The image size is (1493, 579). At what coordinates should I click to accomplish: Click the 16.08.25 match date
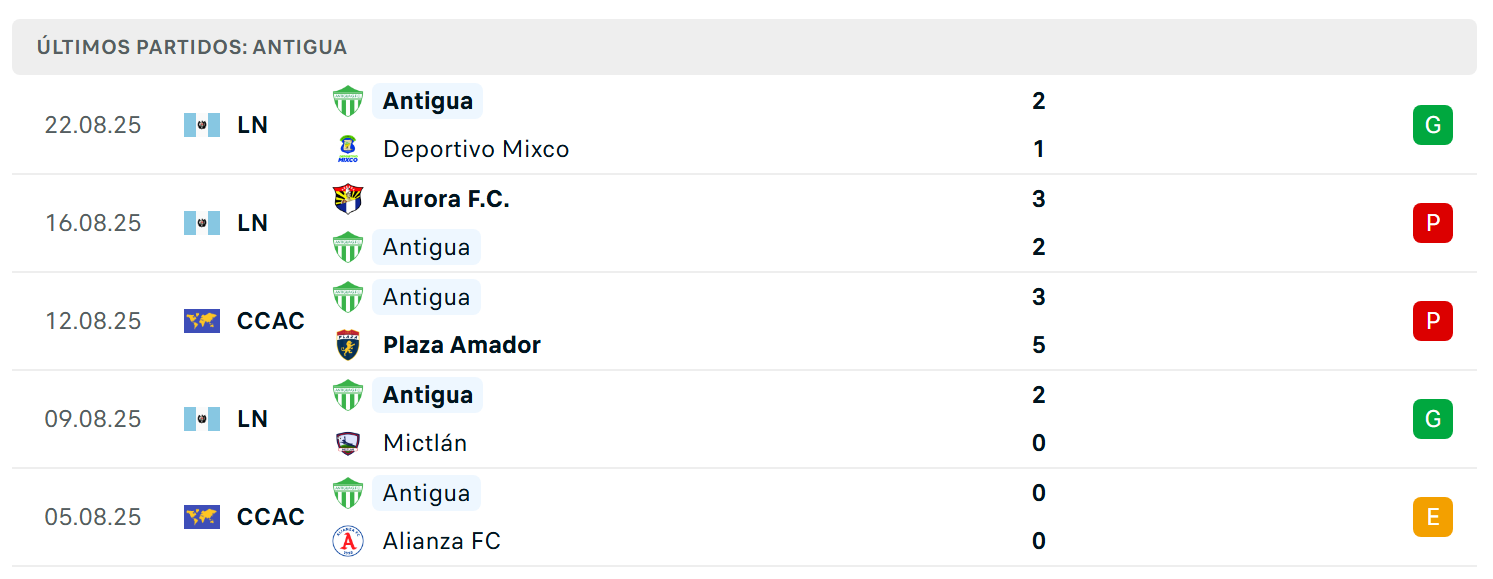(93, 223)
